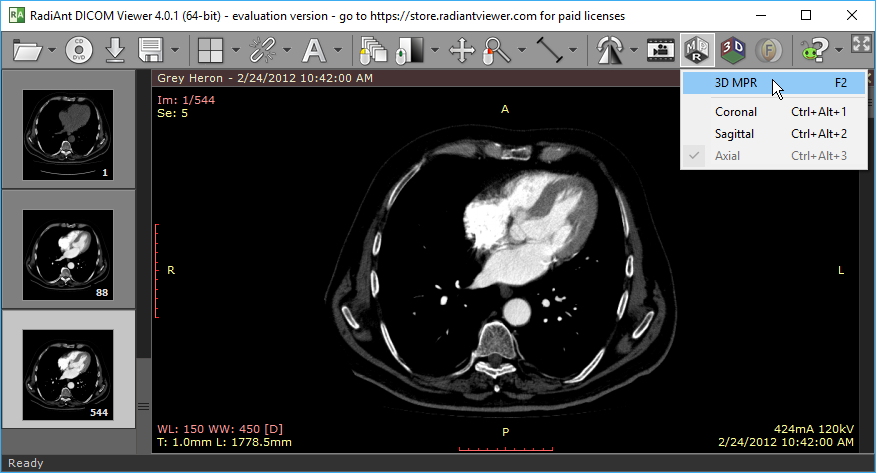Open the 3D volume rendering icon

click(733, 49)
